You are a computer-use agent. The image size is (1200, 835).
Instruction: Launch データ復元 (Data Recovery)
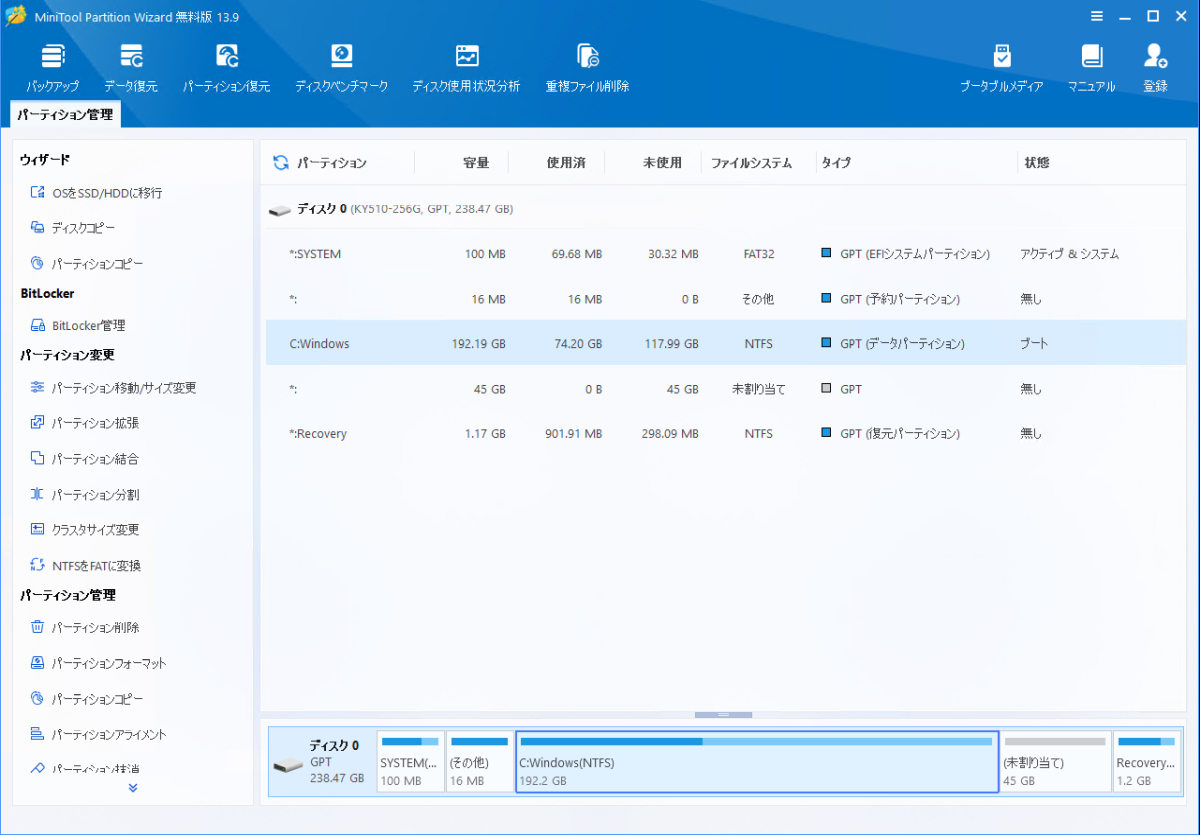131,68
